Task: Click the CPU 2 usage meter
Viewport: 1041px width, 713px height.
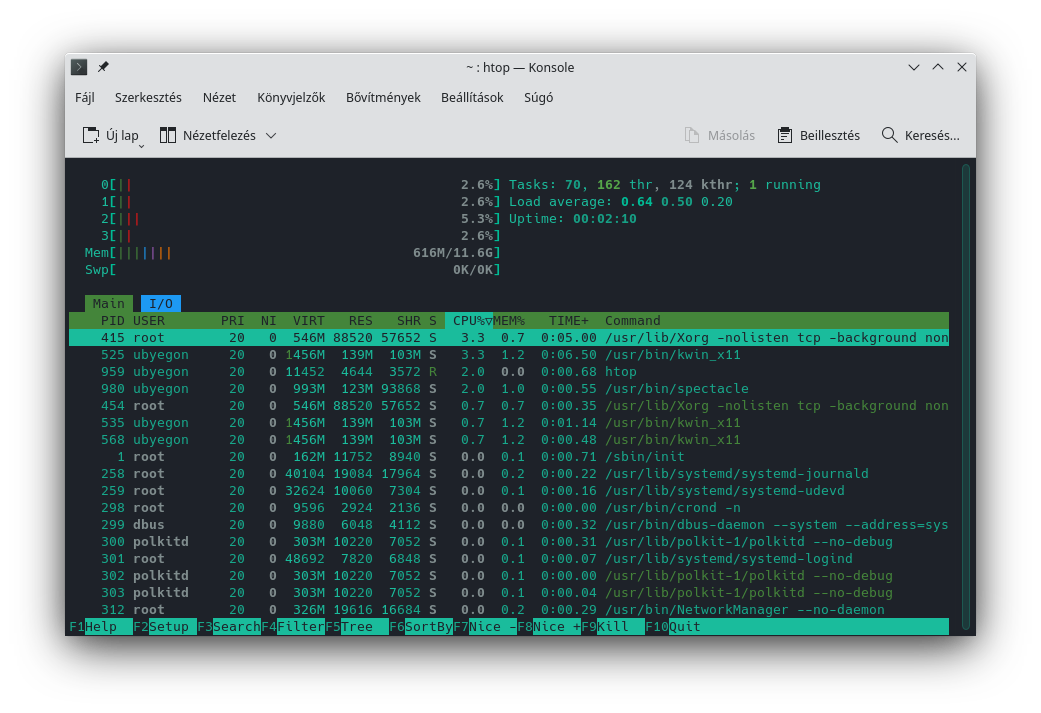Action: point(301,218)
